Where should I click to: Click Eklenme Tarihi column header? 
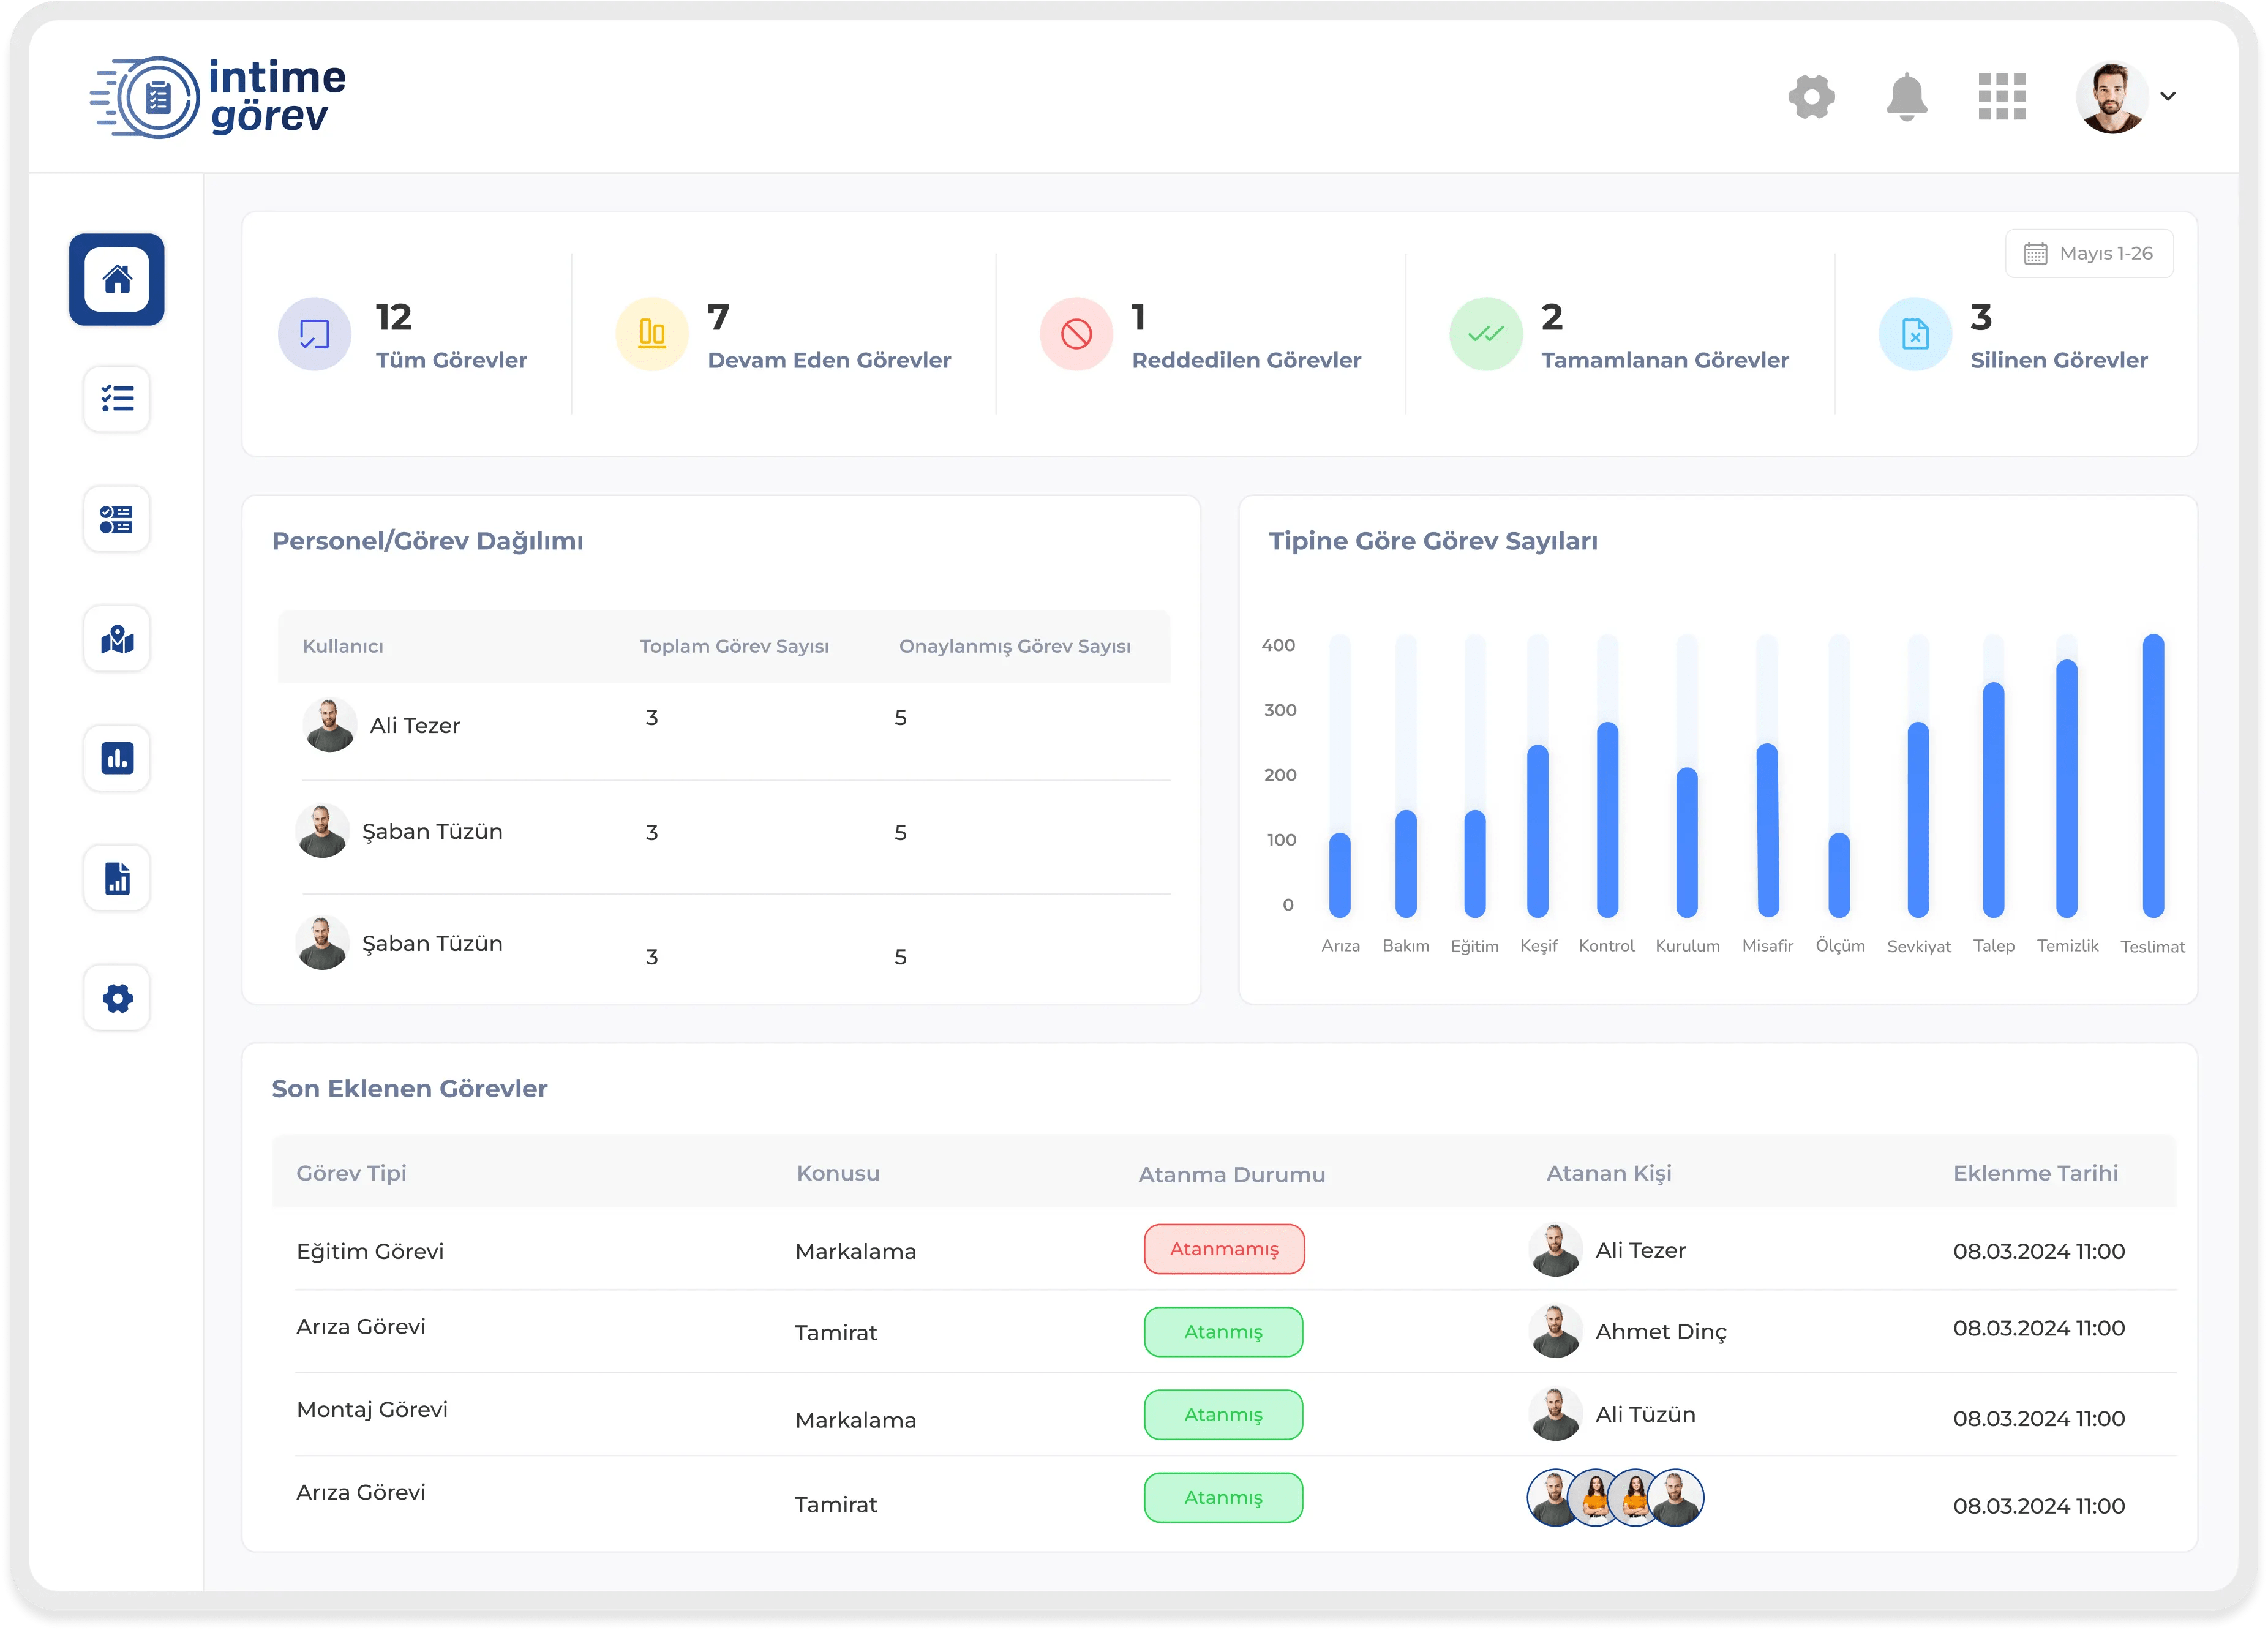[x=2036, y=1173]
